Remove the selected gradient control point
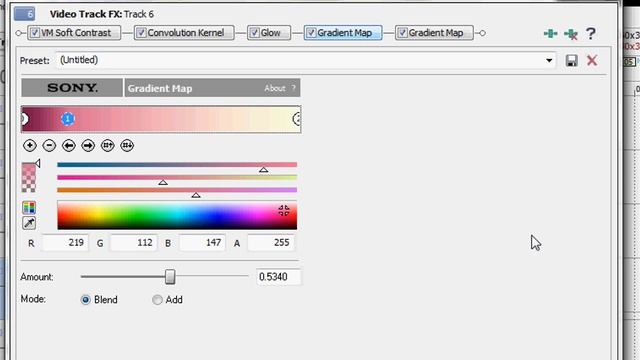 tap(49, 145)
